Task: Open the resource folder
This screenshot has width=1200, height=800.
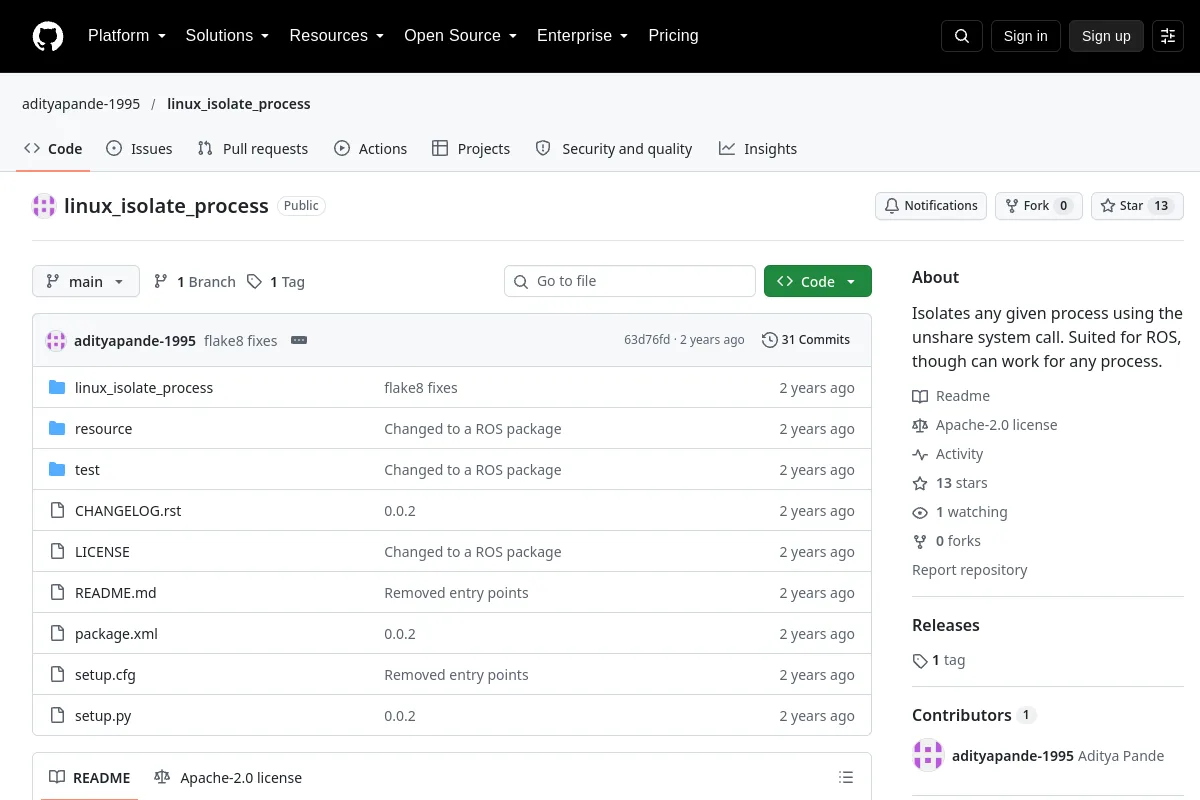Action: 104,429
